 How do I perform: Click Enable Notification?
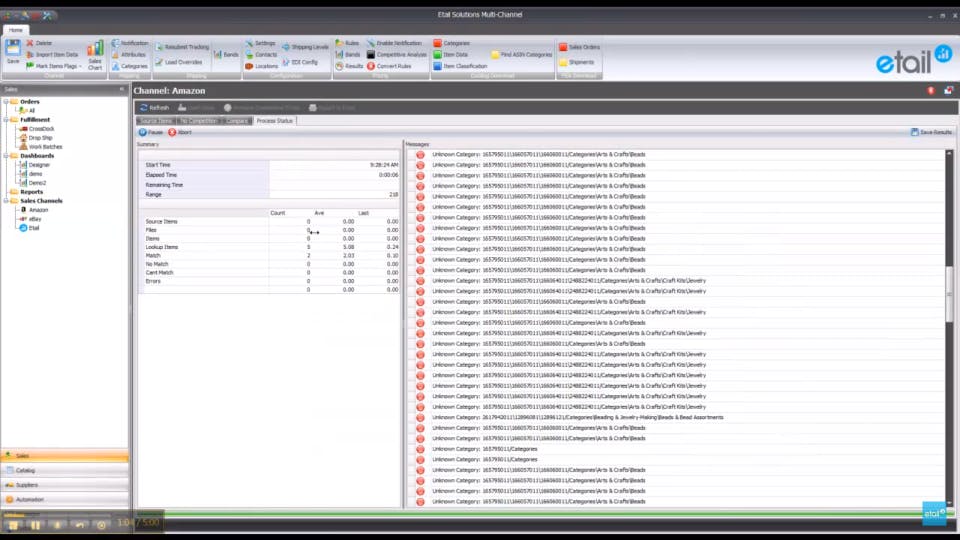394,43
